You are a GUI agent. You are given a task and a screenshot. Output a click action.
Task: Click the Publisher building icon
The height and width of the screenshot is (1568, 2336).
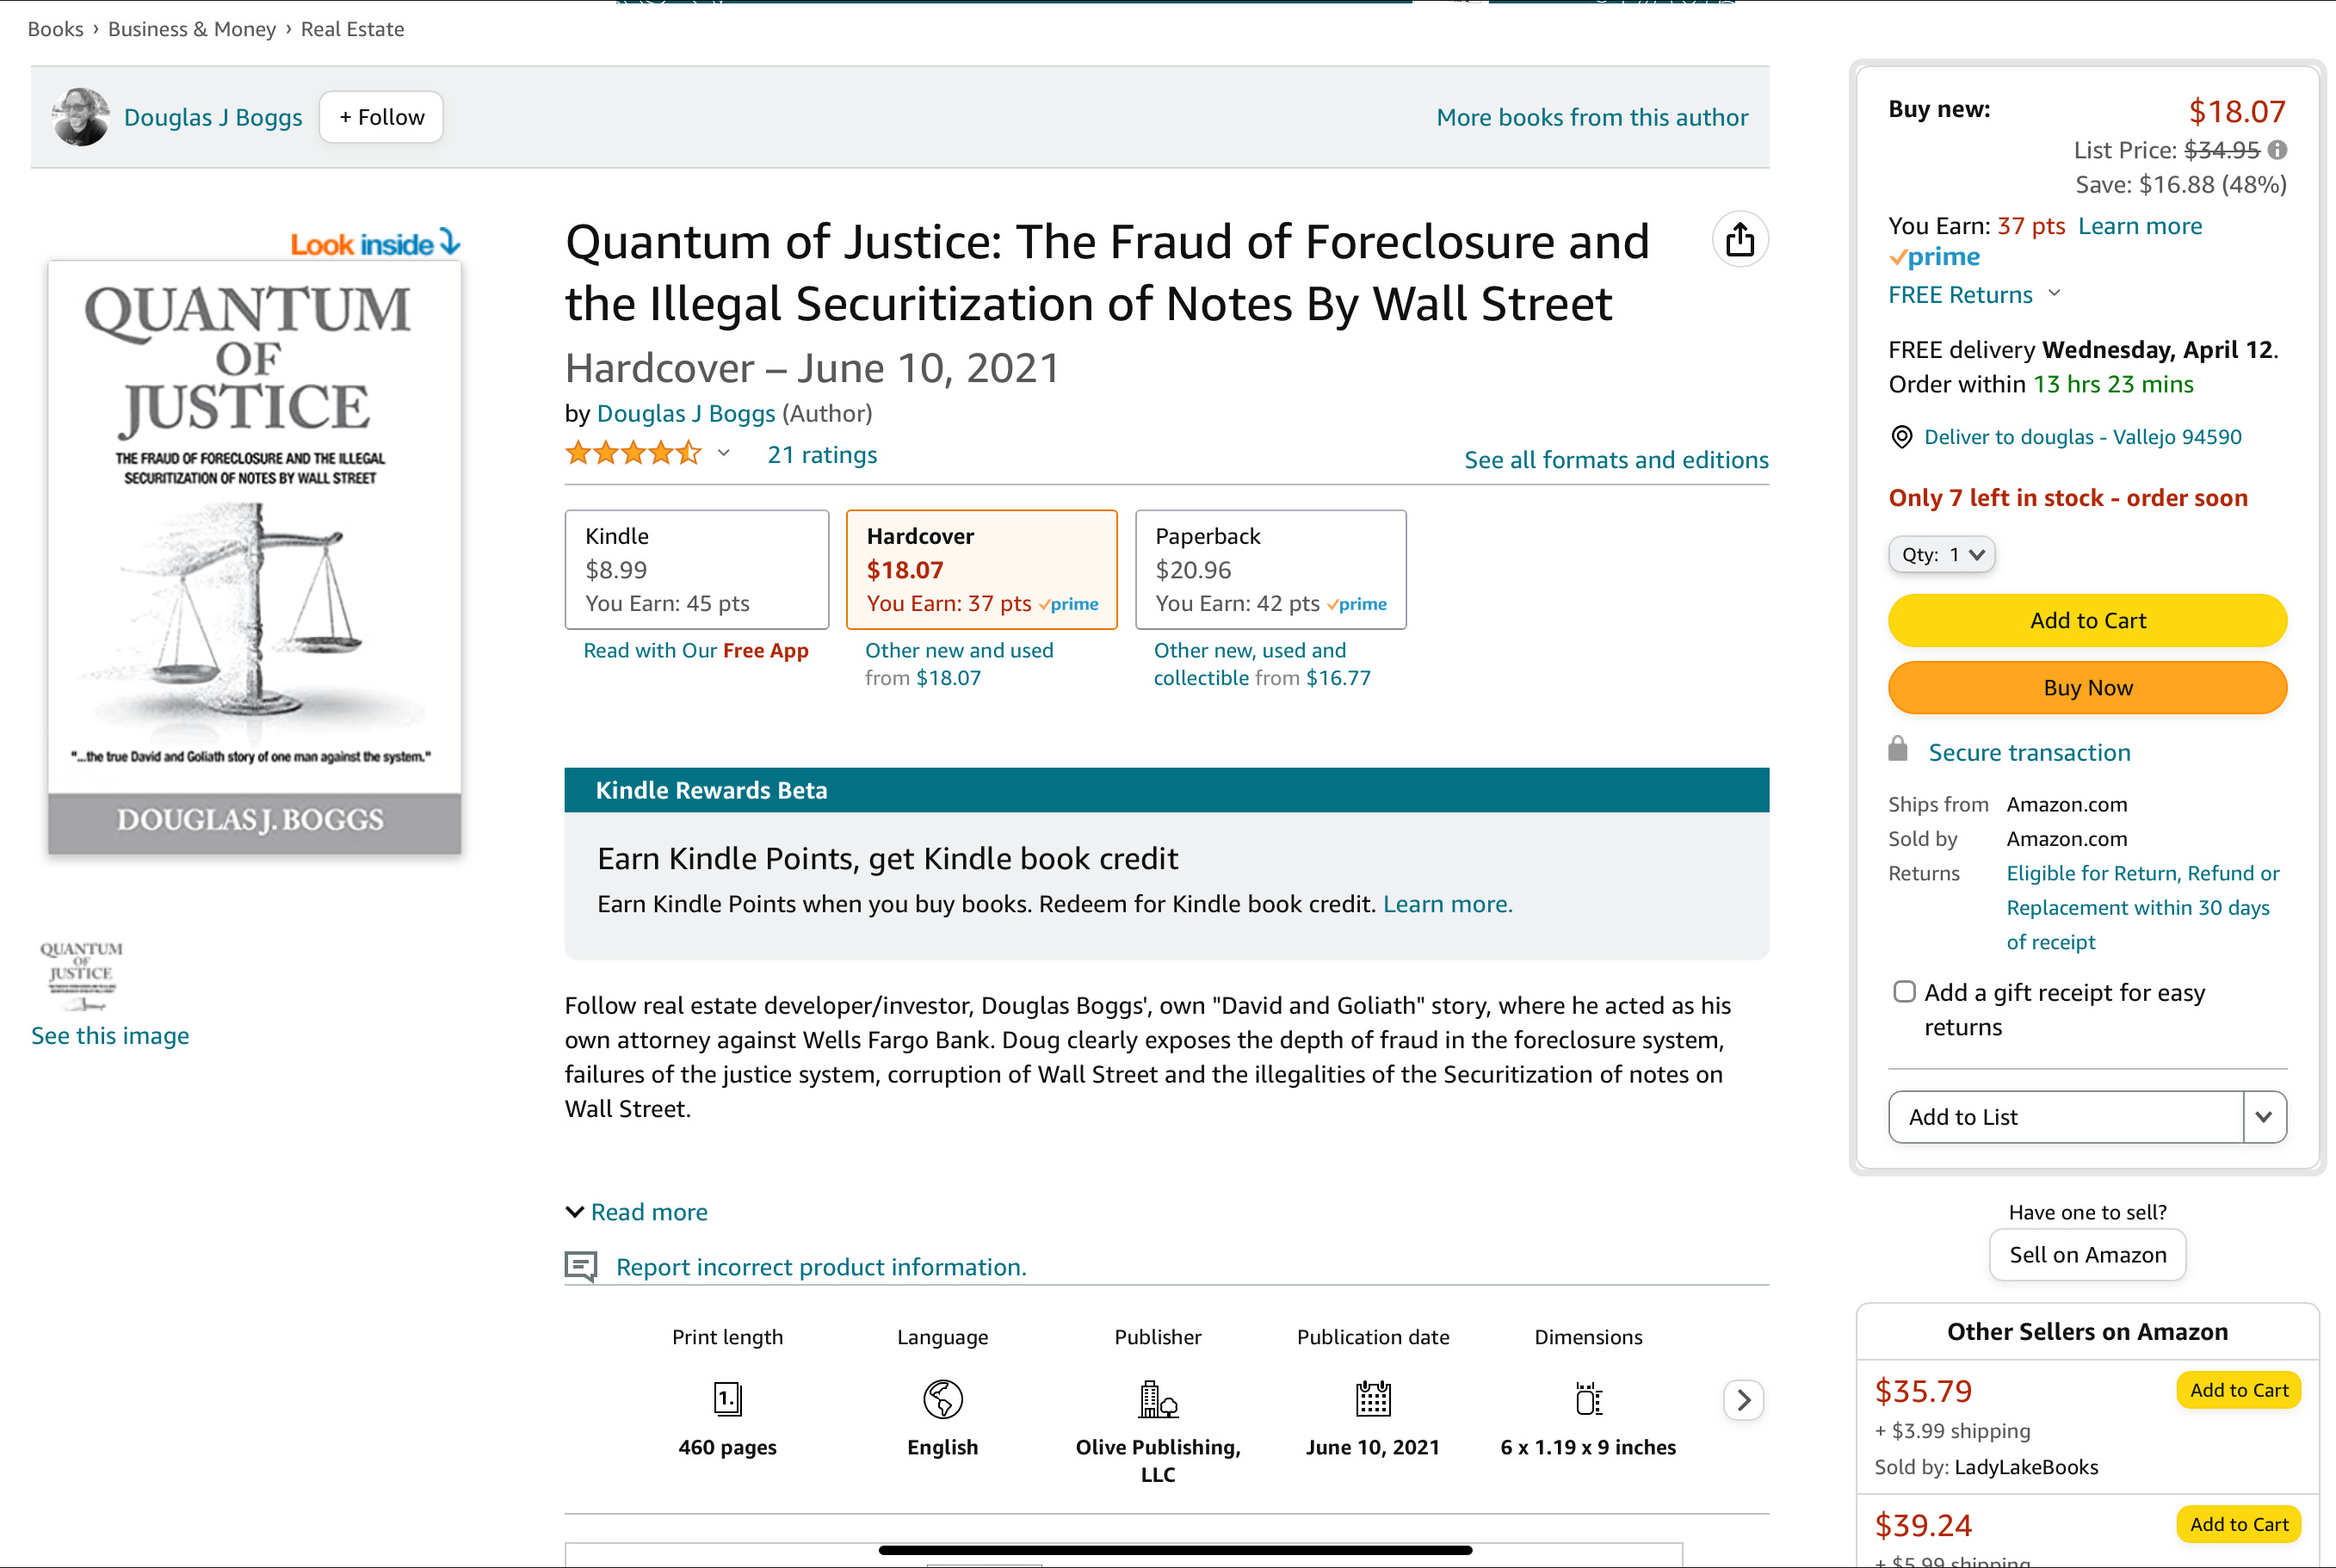pyautogui.click(x=1158, y=1399)
